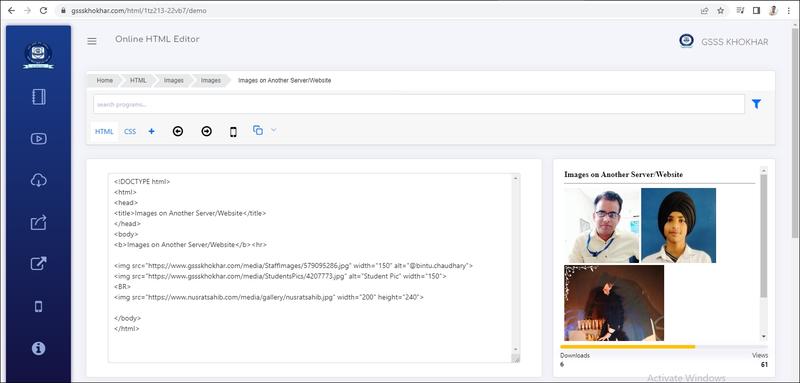Viewport: 800px width, 383px height.
Task: Open browser media control icon
Action: [740, 10]
